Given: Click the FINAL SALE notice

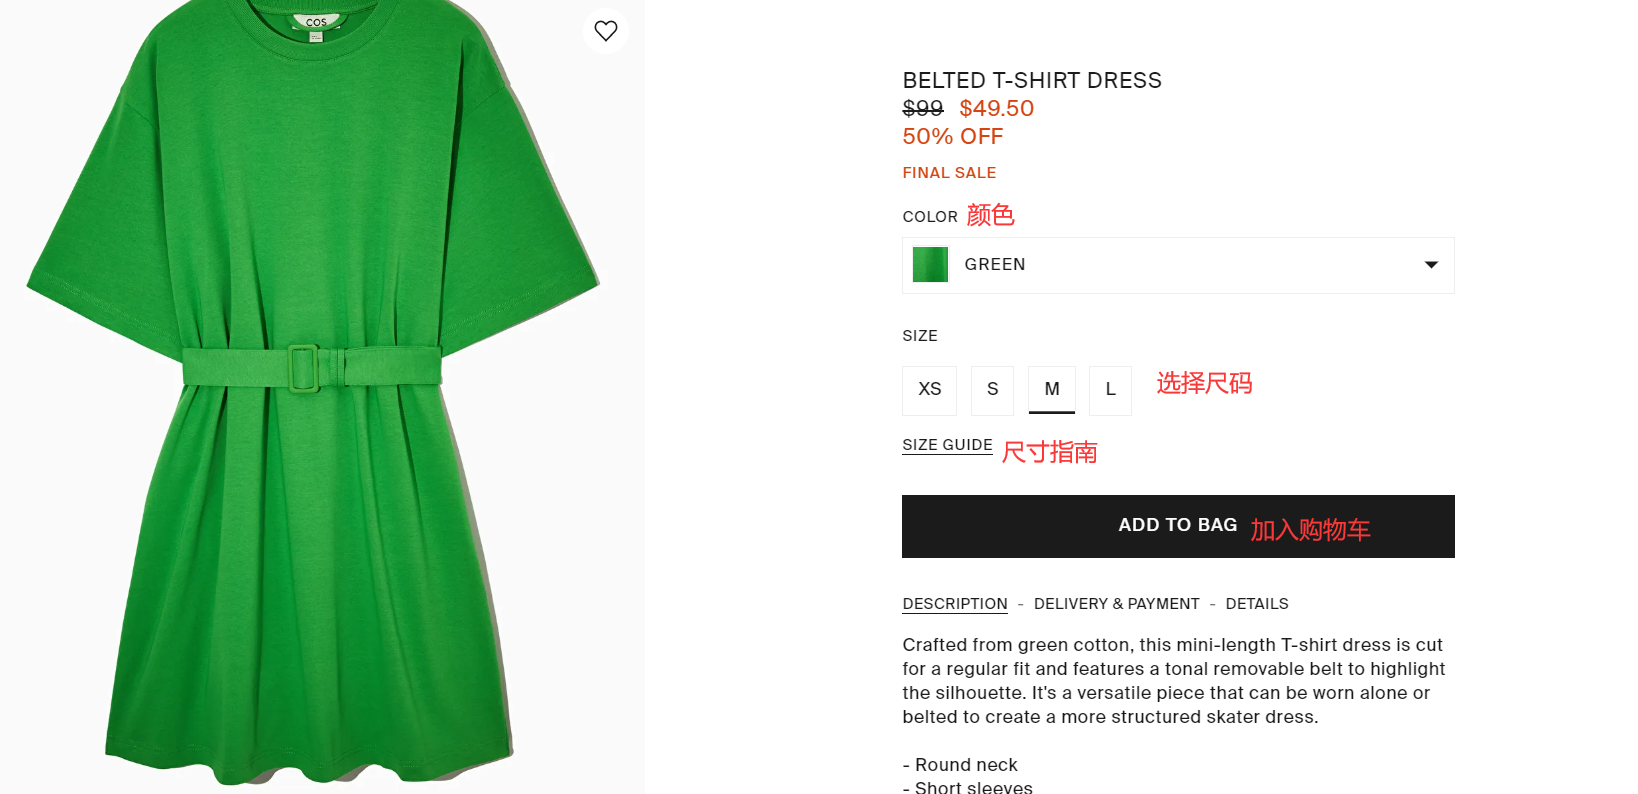Looking at the screenshot, I should (x=949, y=173).
